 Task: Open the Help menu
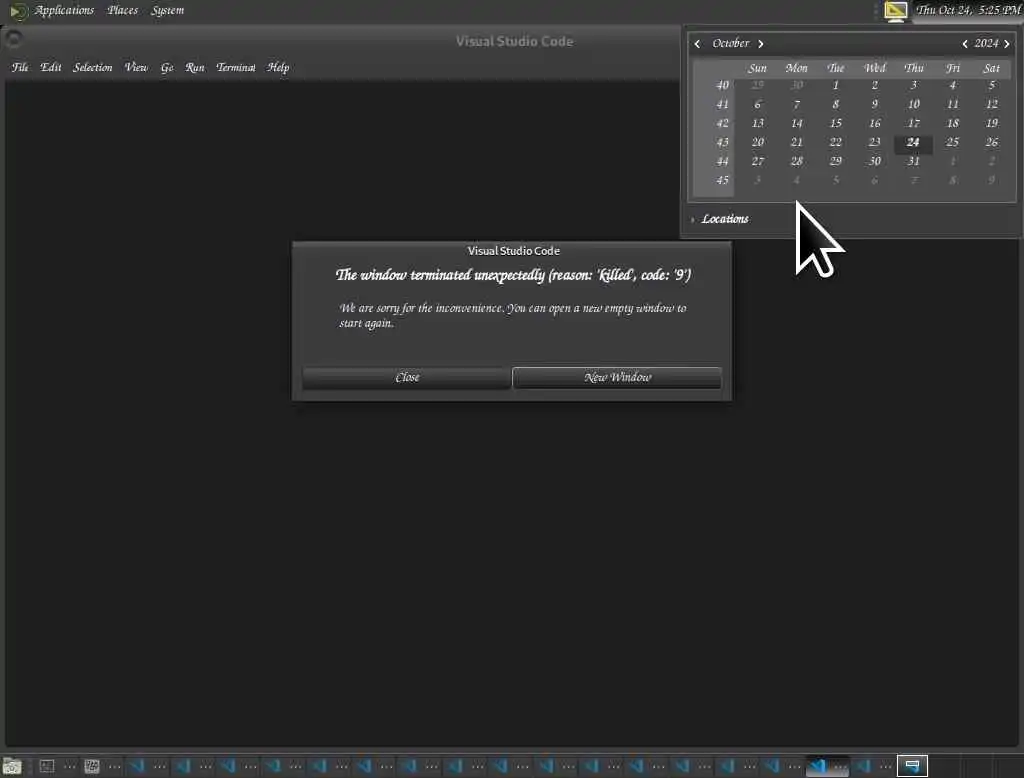[x=278, y=67]
